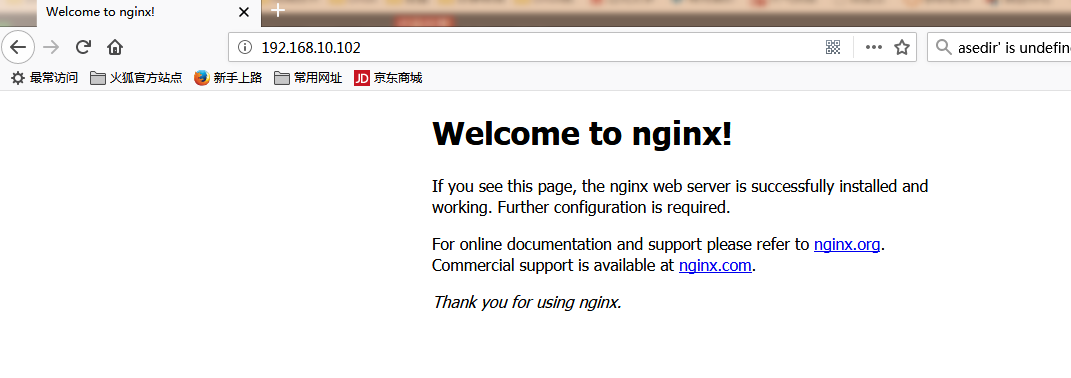The width and height of the screenshot is (1071, 378).
Task: Open 京东商城 bookmark
Action: pyautogui.click(x=388, y=78)
